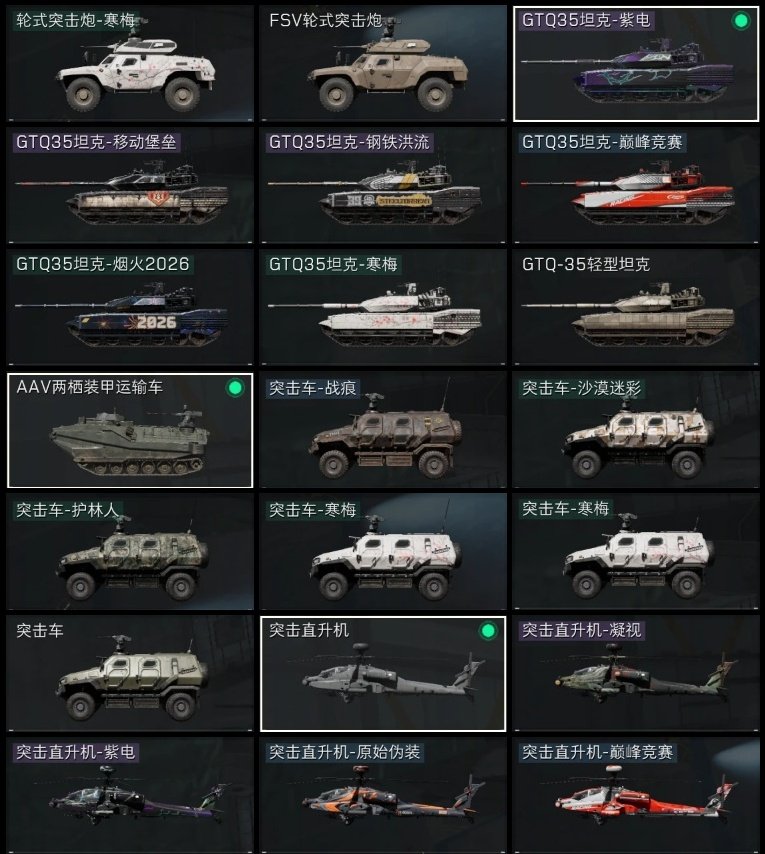Screen dimensions: 765x854
Task: Select the GTQ35坦克-寒梅 white tank skin
Action: point(383,308)
